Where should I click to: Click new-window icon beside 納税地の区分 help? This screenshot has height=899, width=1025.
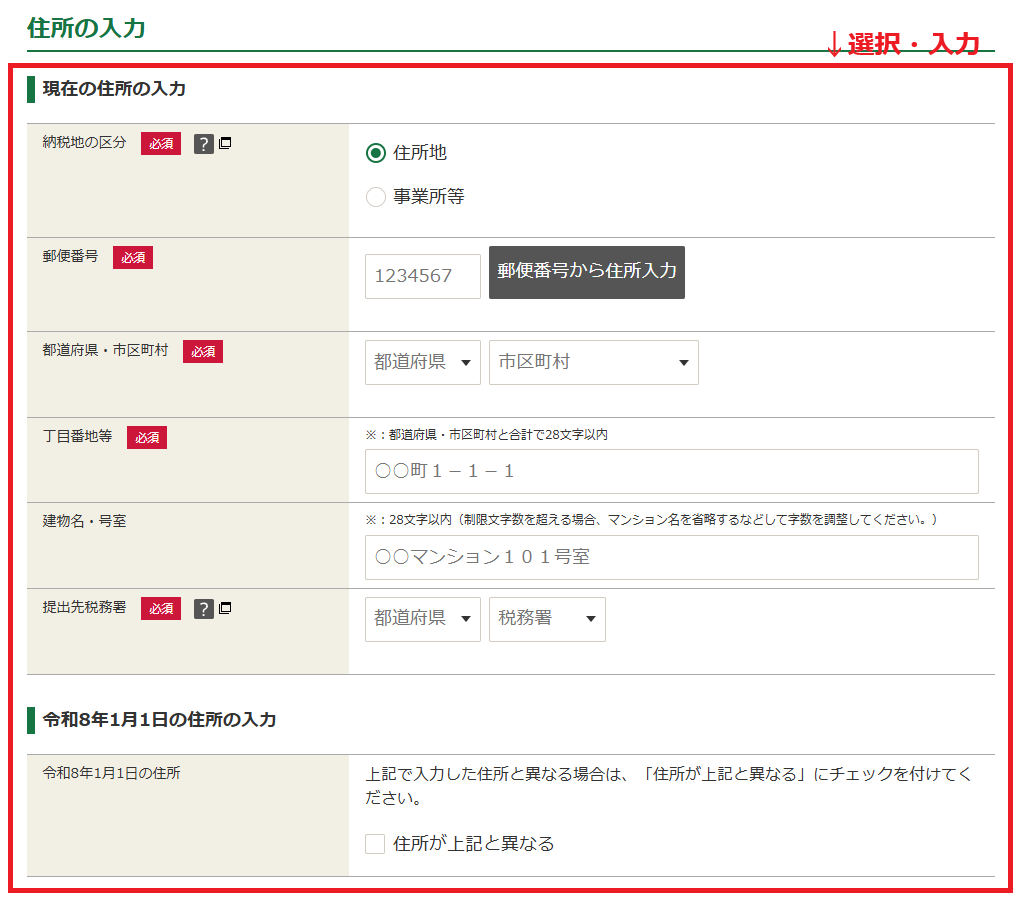[225, 143]
